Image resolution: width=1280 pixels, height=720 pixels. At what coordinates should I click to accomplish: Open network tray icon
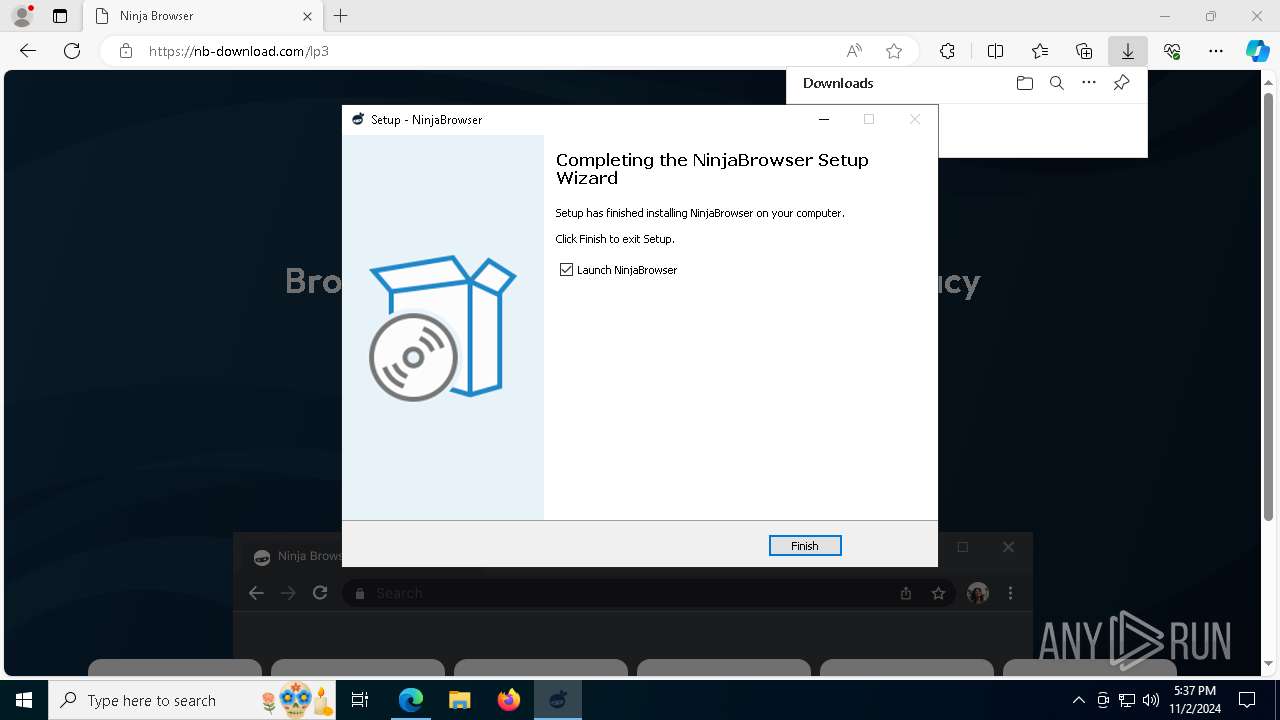1127,700
